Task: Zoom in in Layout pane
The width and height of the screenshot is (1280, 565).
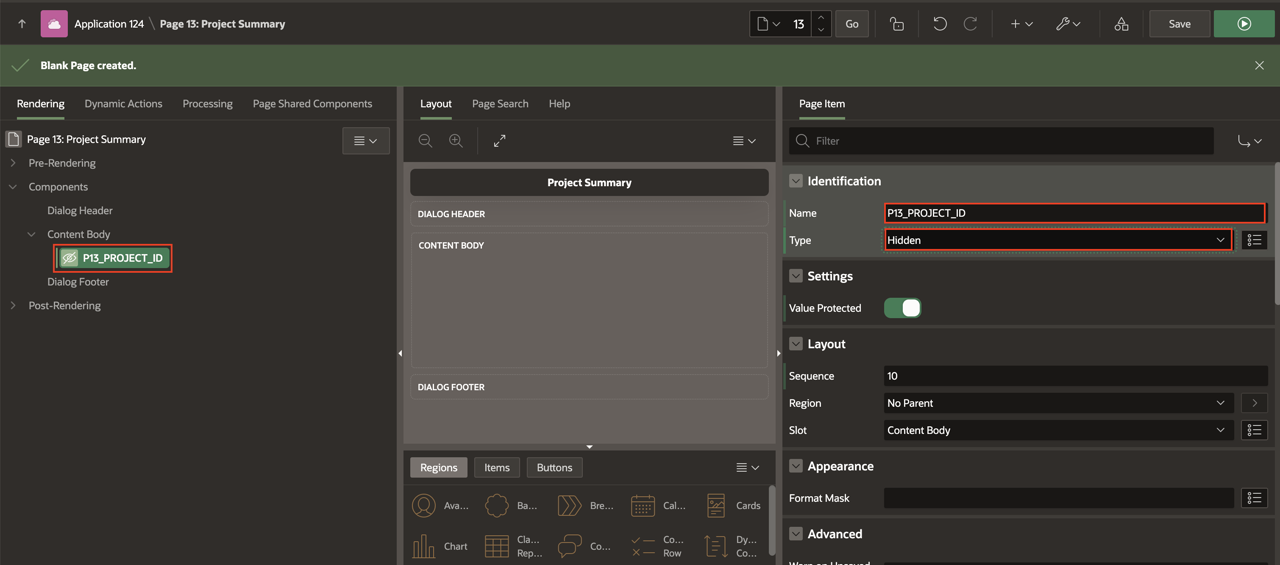Action: (x=456, y=141)
